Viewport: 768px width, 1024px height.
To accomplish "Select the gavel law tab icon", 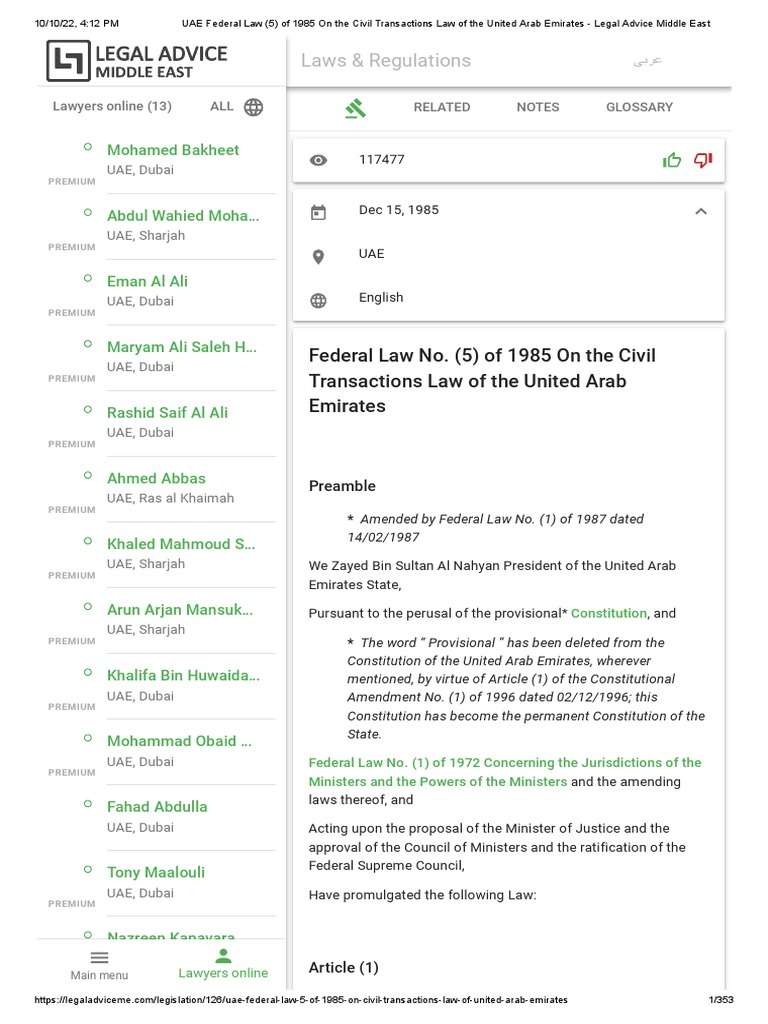I will 354,108.
